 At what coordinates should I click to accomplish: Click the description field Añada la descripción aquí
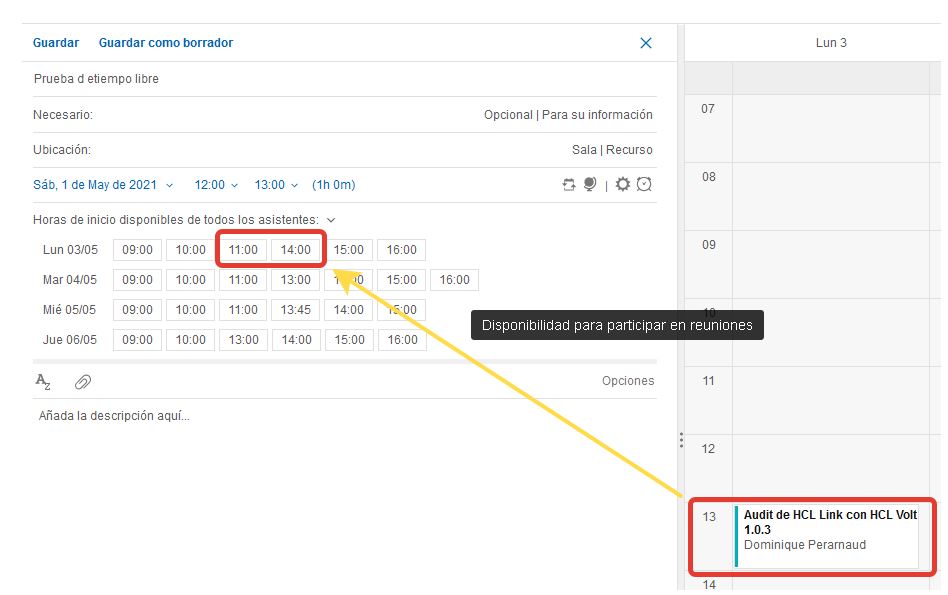pos(114,416)
